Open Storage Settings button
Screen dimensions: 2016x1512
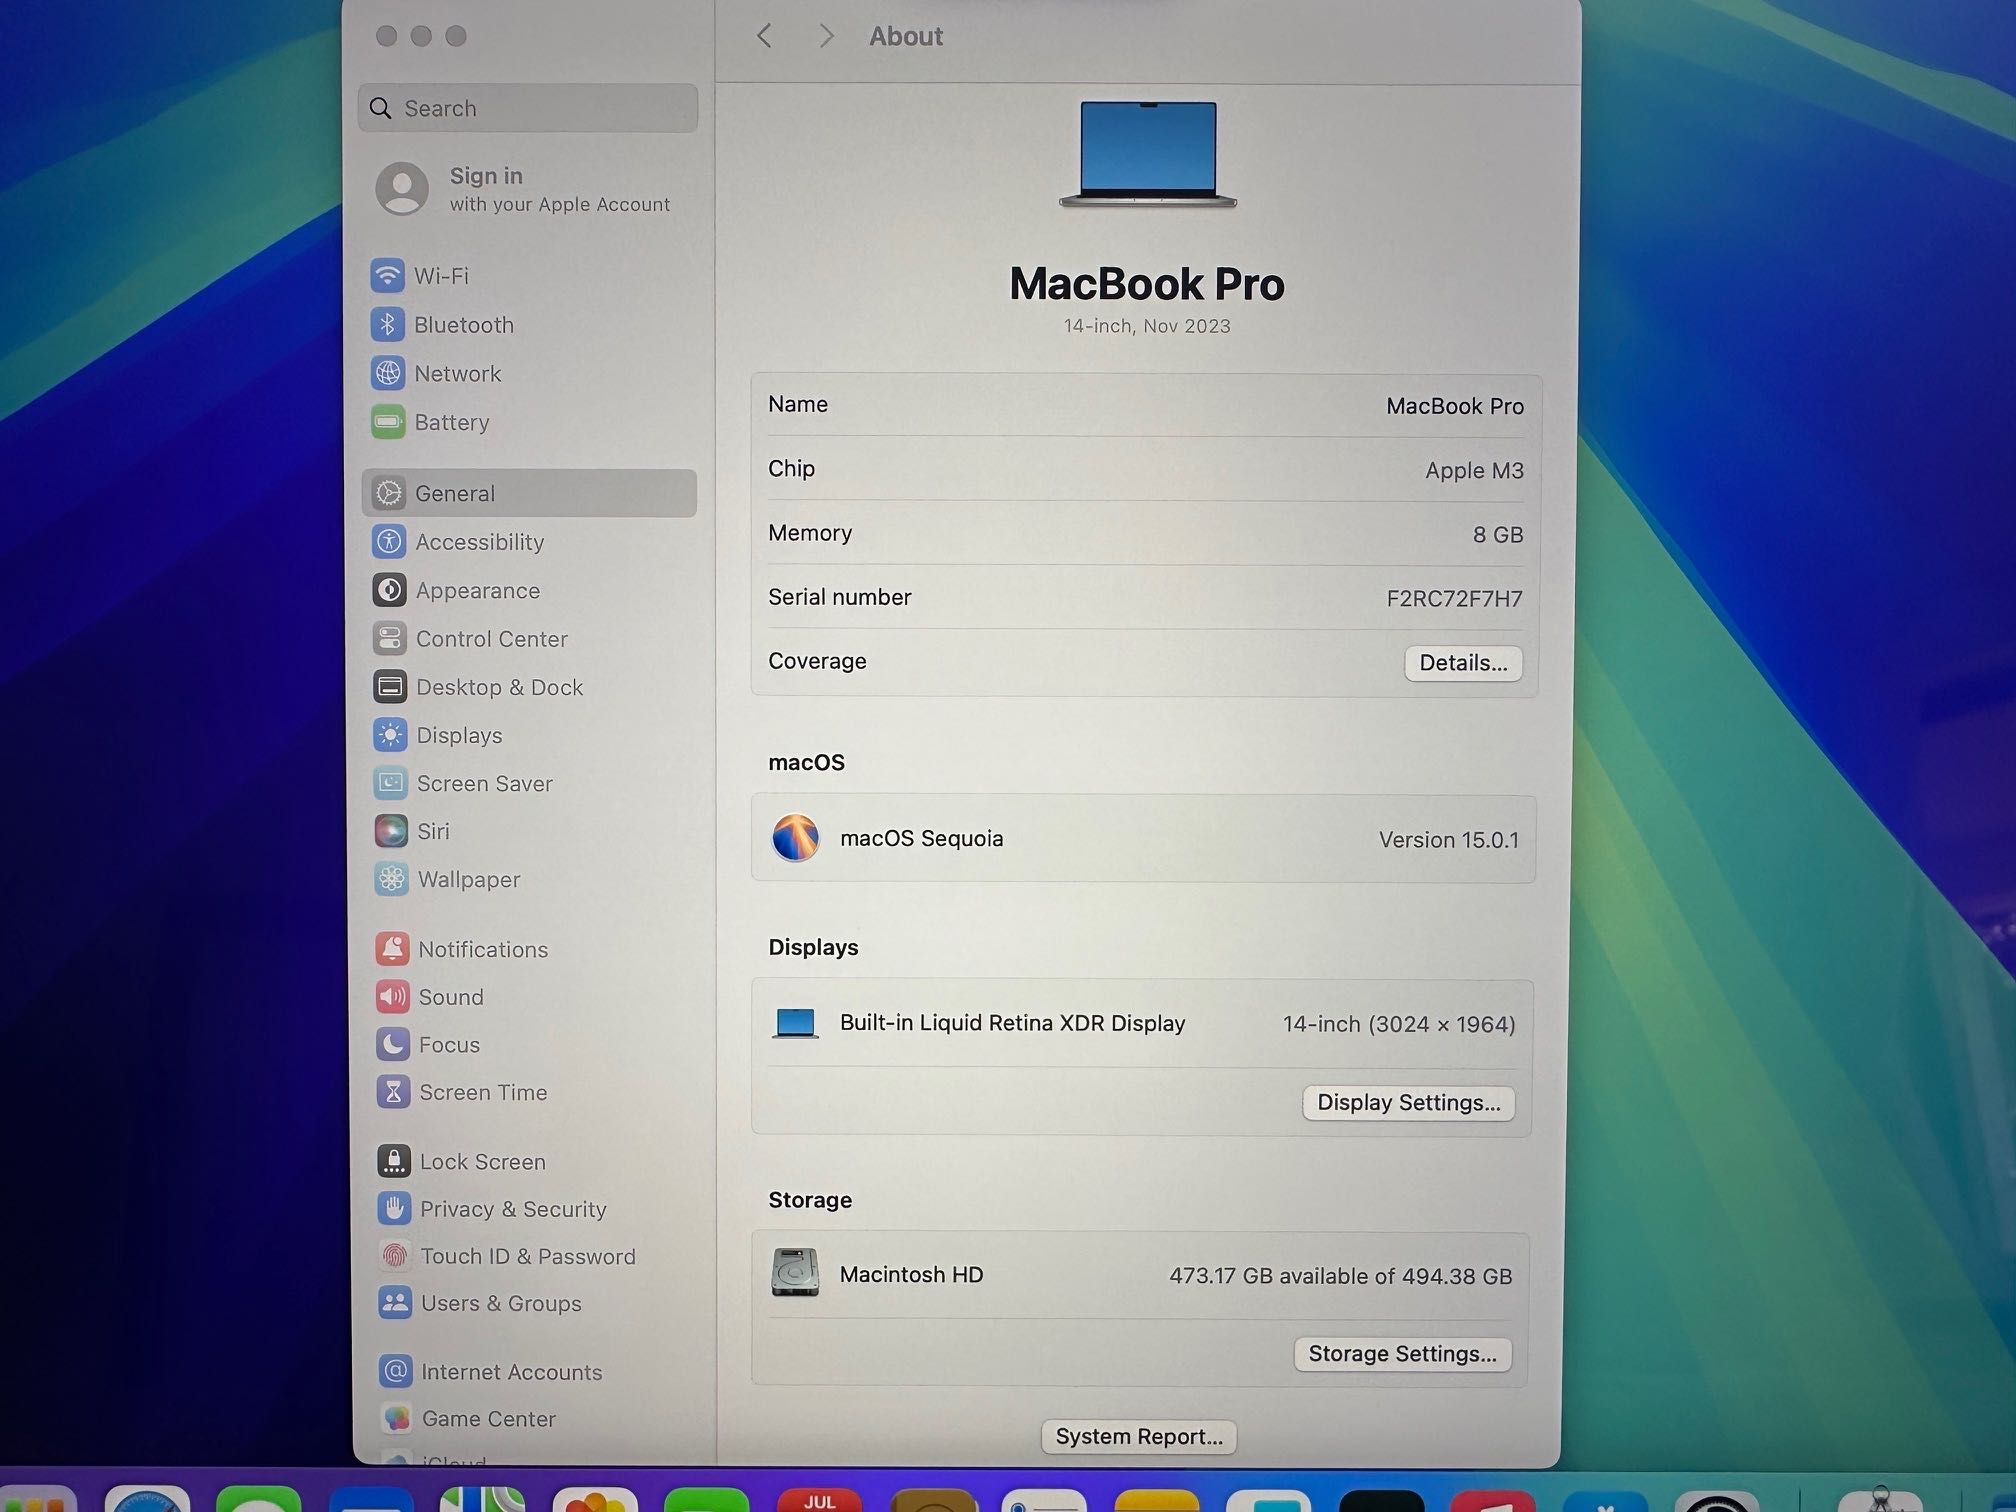point(1402,1354)
